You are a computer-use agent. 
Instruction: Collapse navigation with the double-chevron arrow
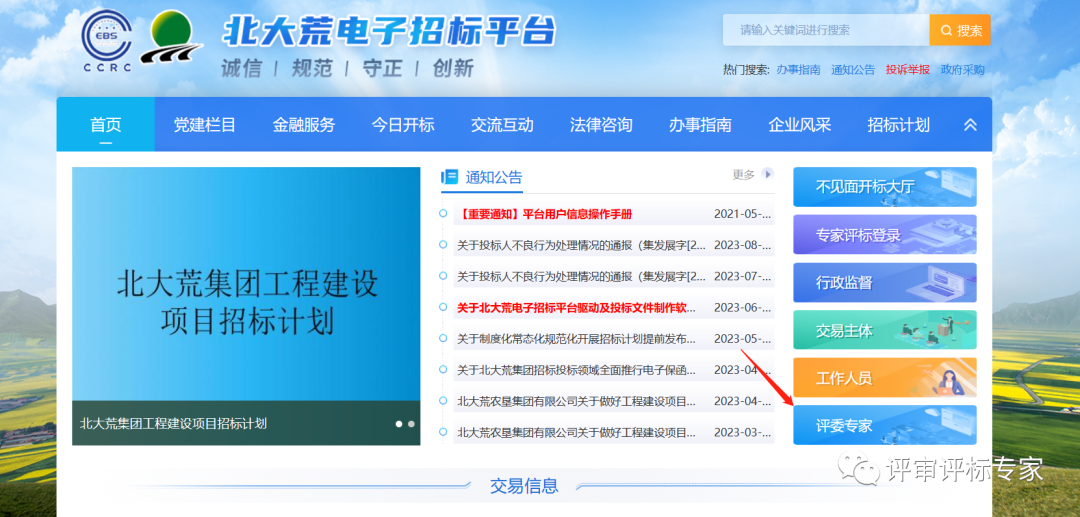(970, 125)
